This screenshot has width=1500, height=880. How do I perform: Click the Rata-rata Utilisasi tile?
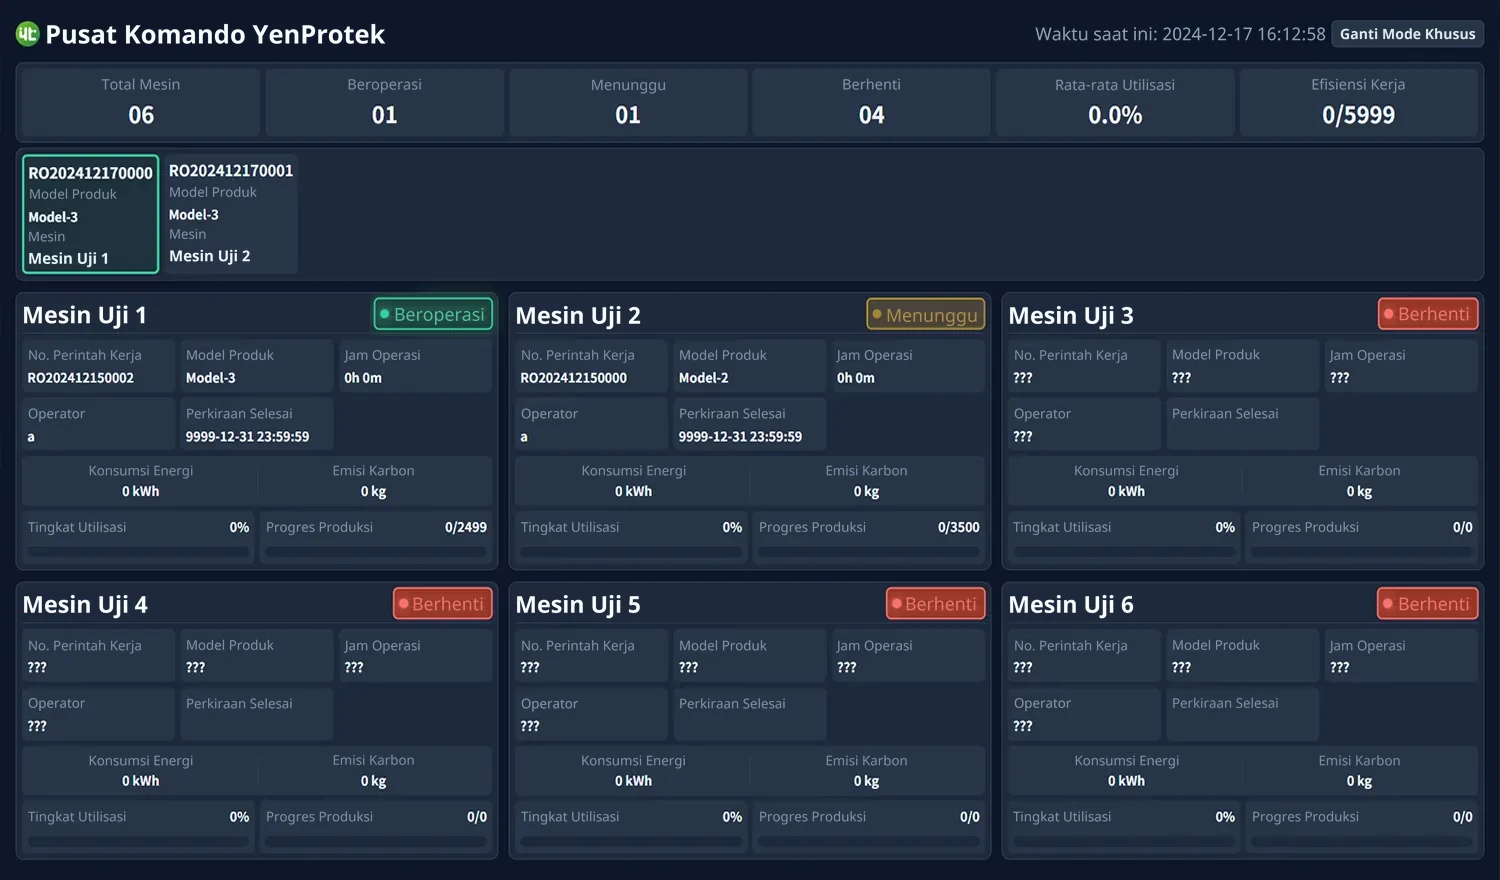(1115, 102)
